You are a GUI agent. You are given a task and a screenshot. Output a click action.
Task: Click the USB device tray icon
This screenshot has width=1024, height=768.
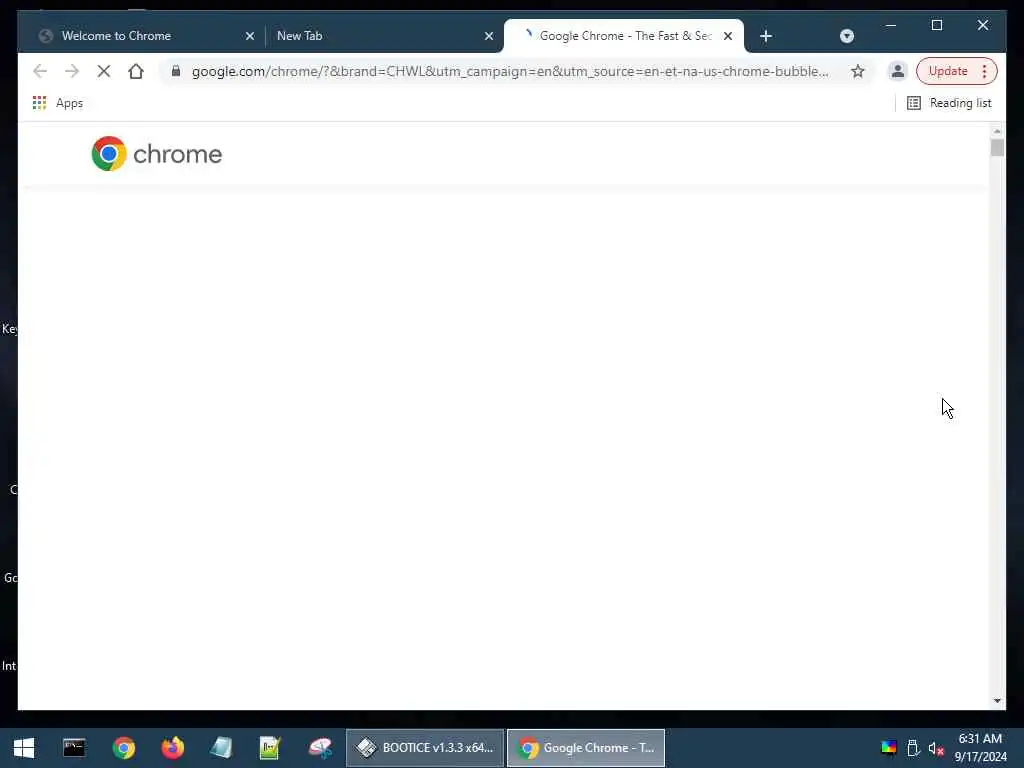[913, 748]
